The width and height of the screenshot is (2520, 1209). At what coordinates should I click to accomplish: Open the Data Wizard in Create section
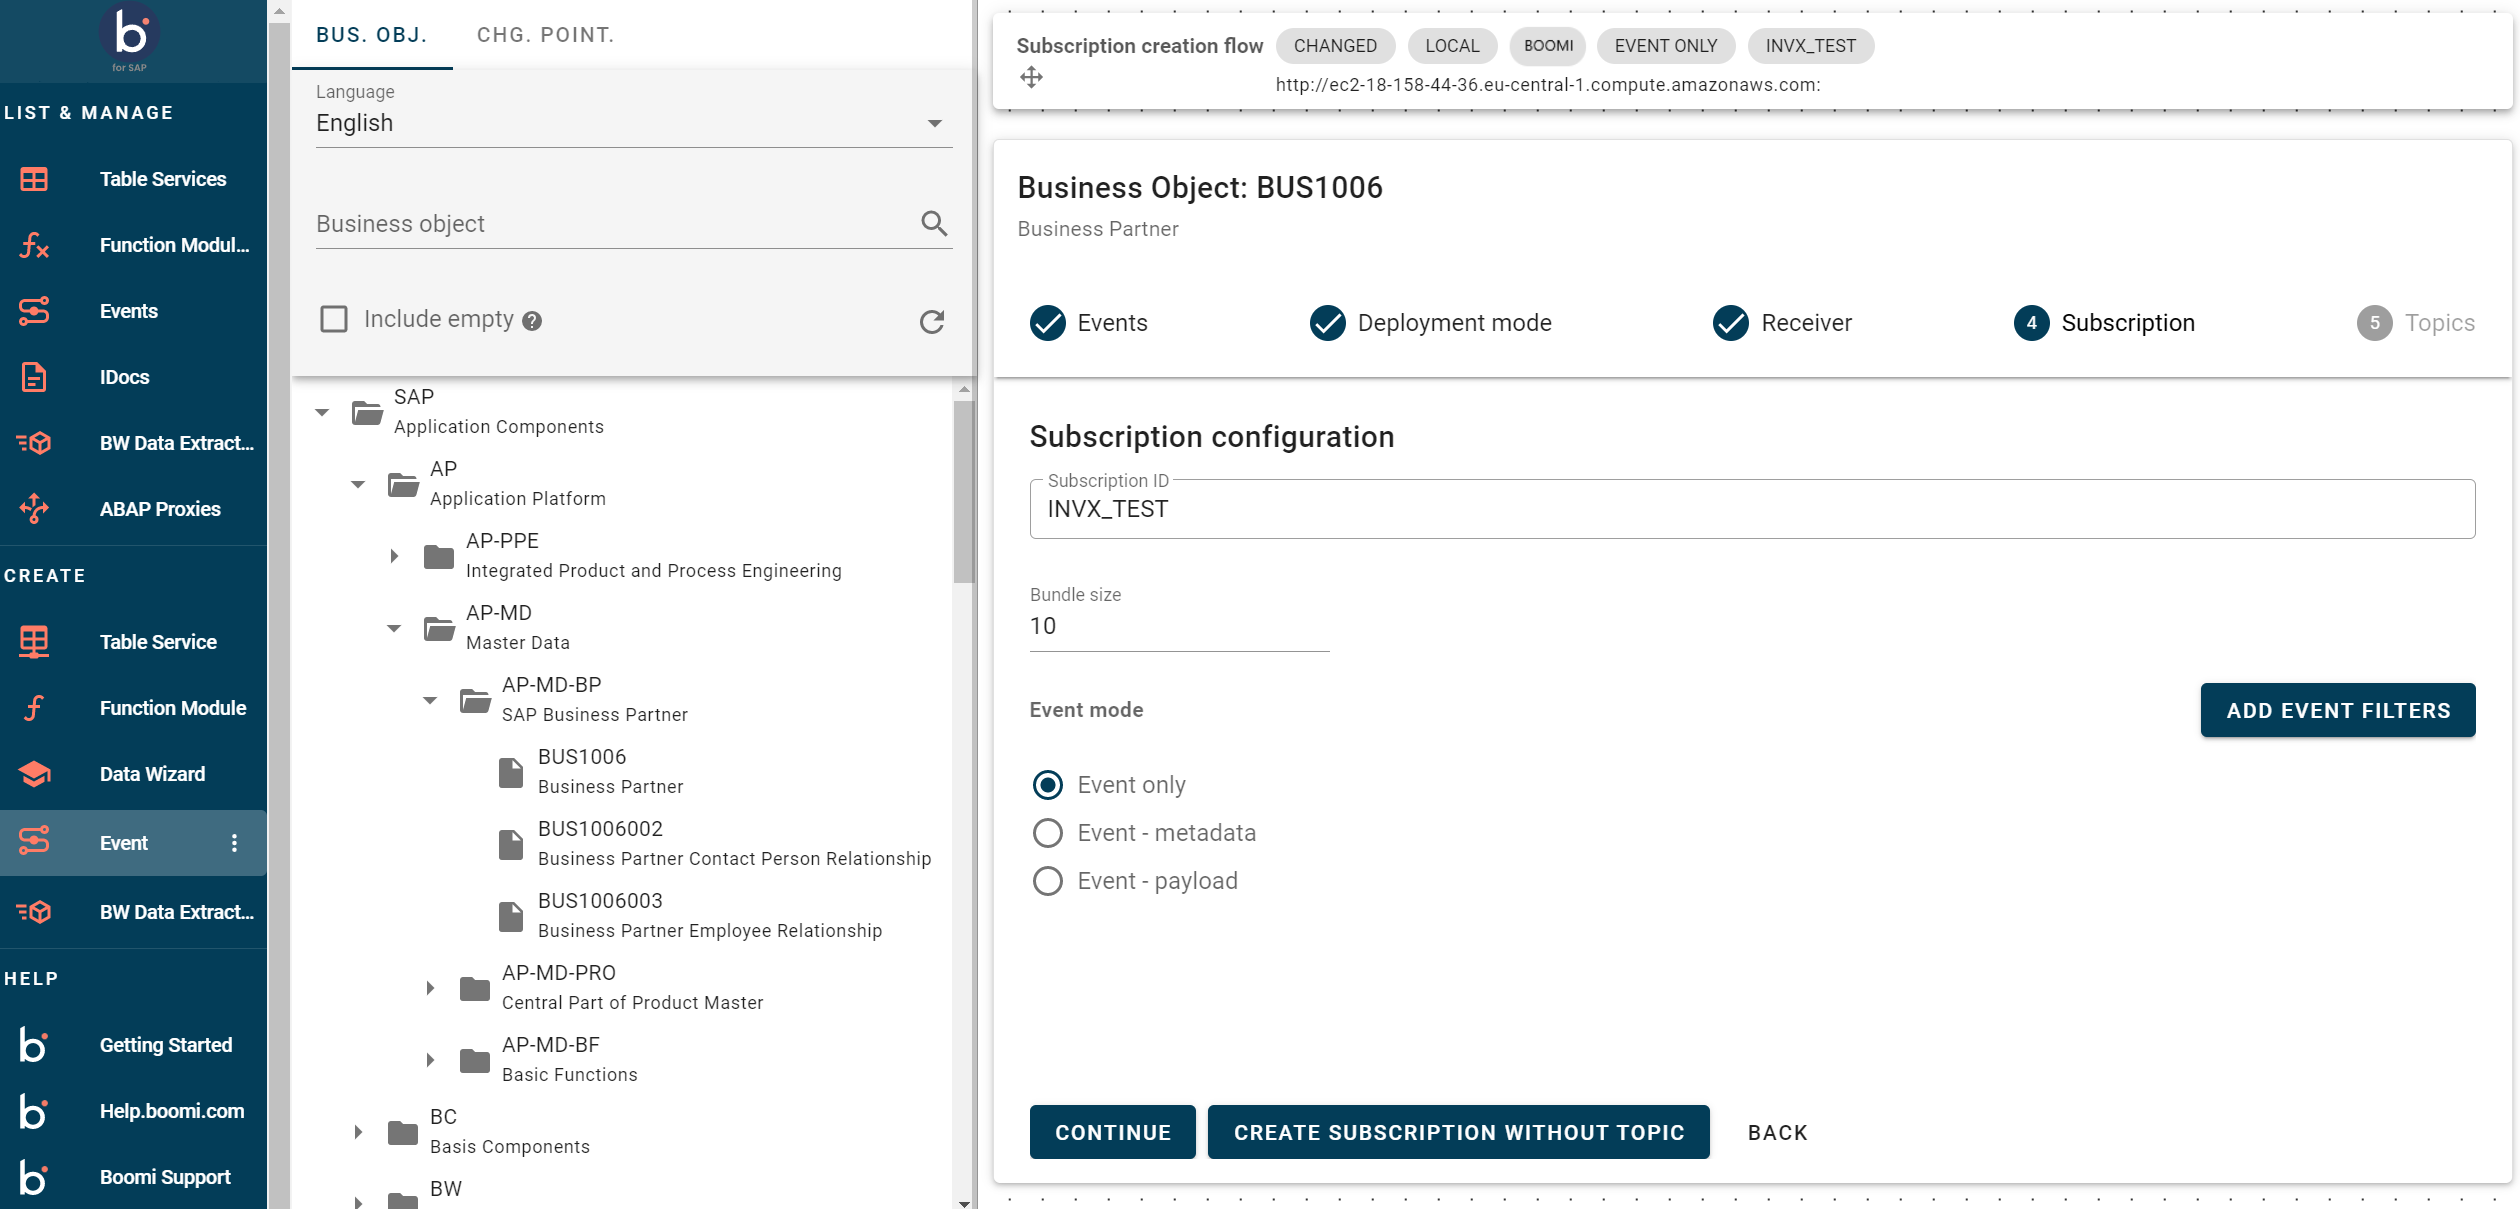click(152, 774)
